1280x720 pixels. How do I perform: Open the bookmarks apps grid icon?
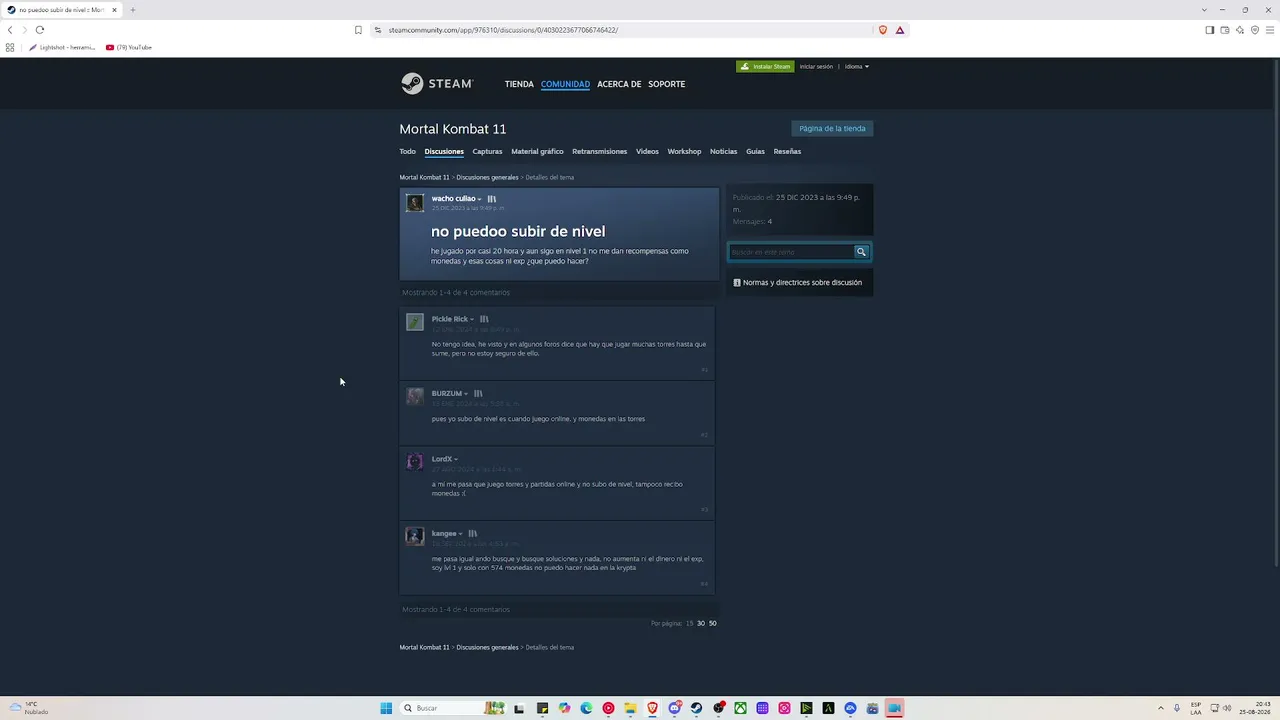[x=10, y=47]
